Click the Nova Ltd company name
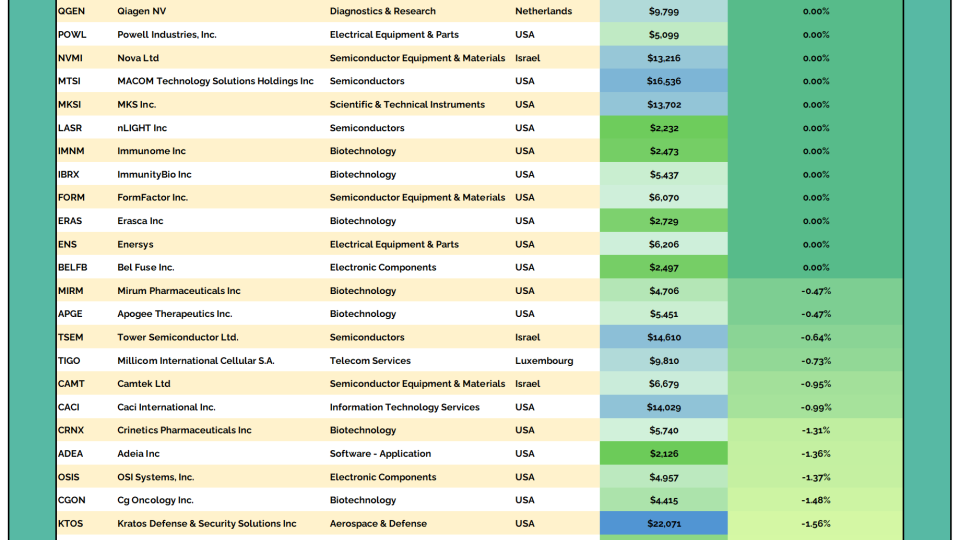 138,58
